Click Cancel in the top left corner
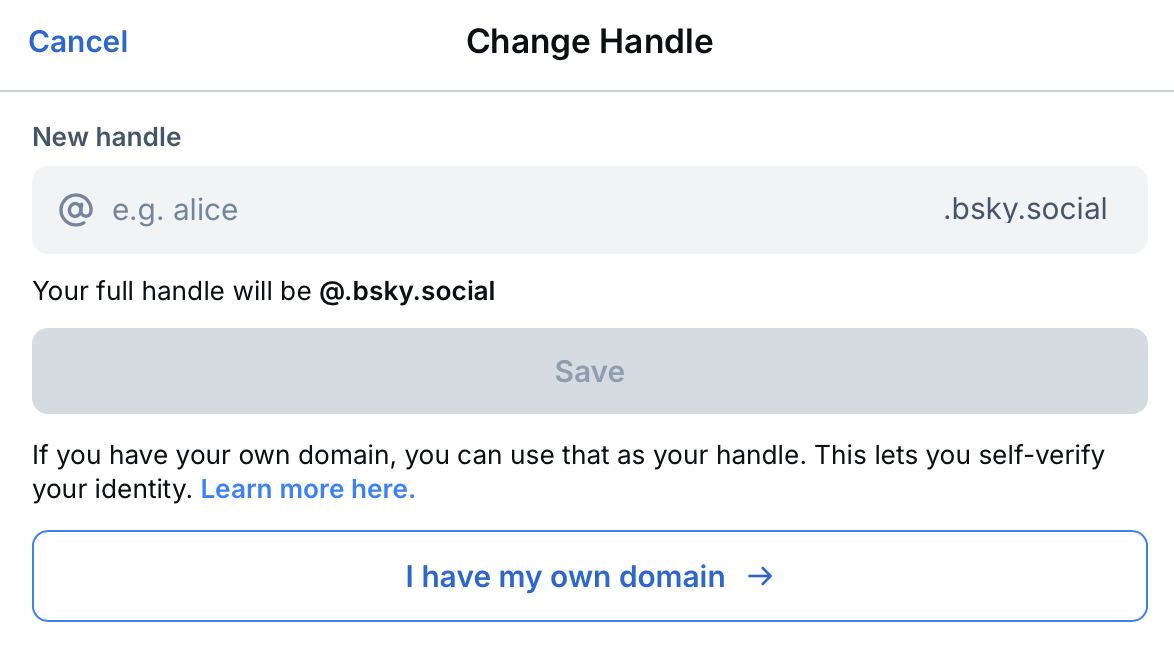 point(78,42)
